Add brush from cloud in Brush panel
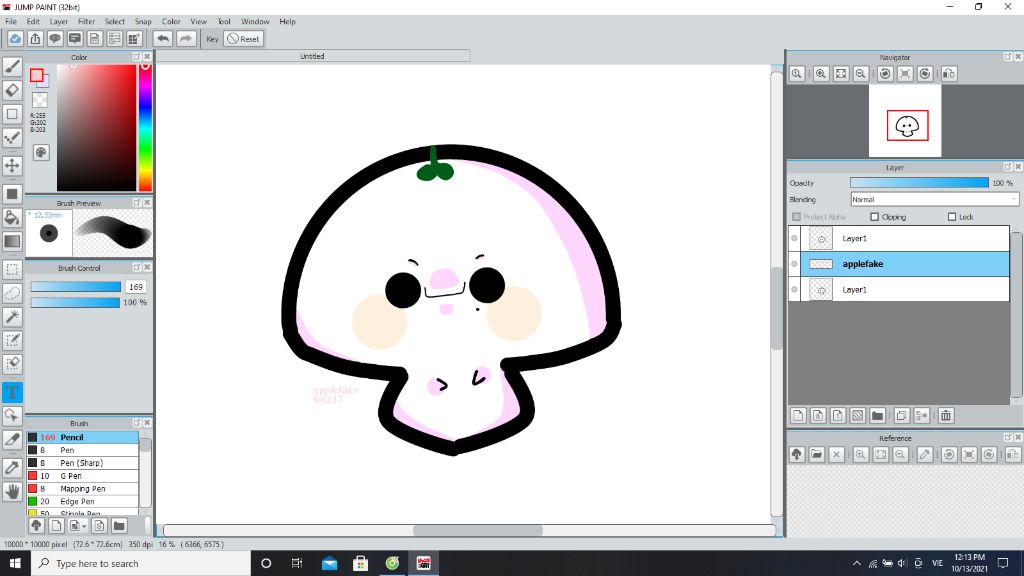1024x576 pixels. pyautogui.click(x=37, y=526)
